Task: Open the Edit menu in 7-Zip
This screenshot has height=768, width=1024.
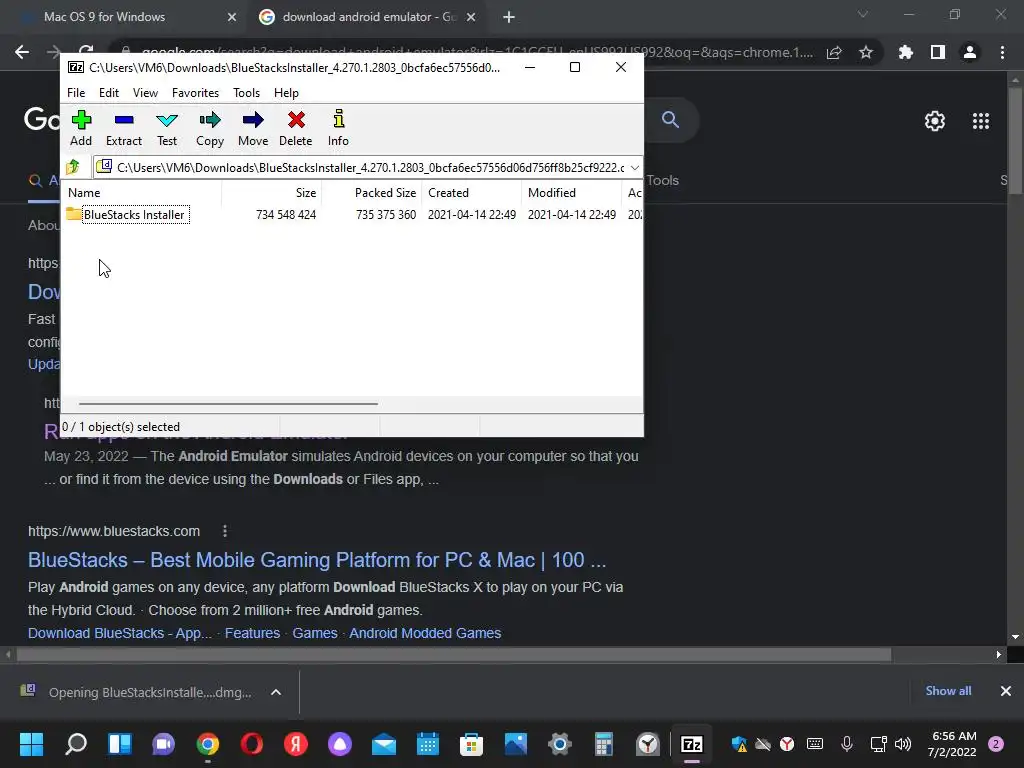Action: [x=108, y=93]
